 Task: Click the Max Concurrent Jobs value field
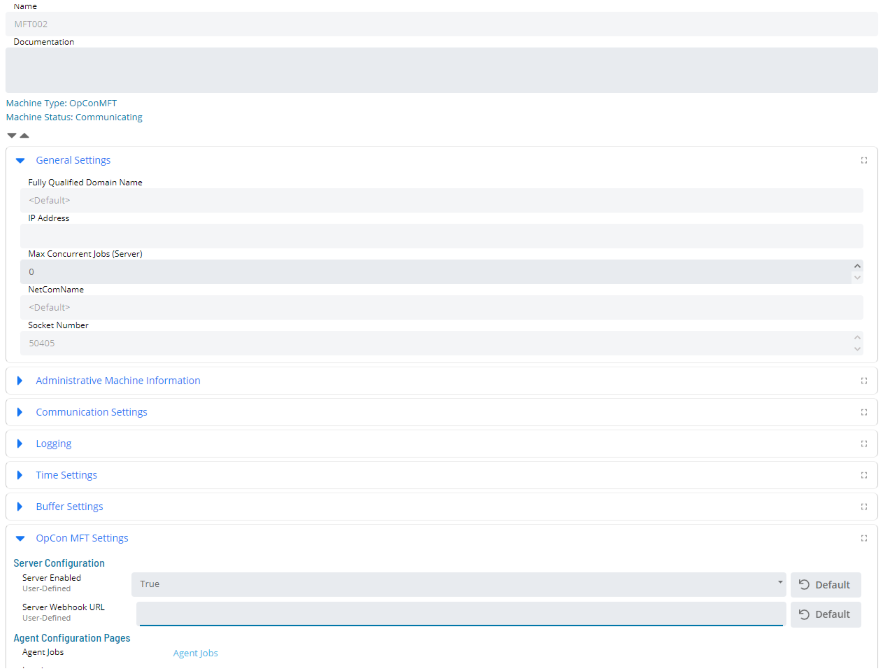click(436, 272)
